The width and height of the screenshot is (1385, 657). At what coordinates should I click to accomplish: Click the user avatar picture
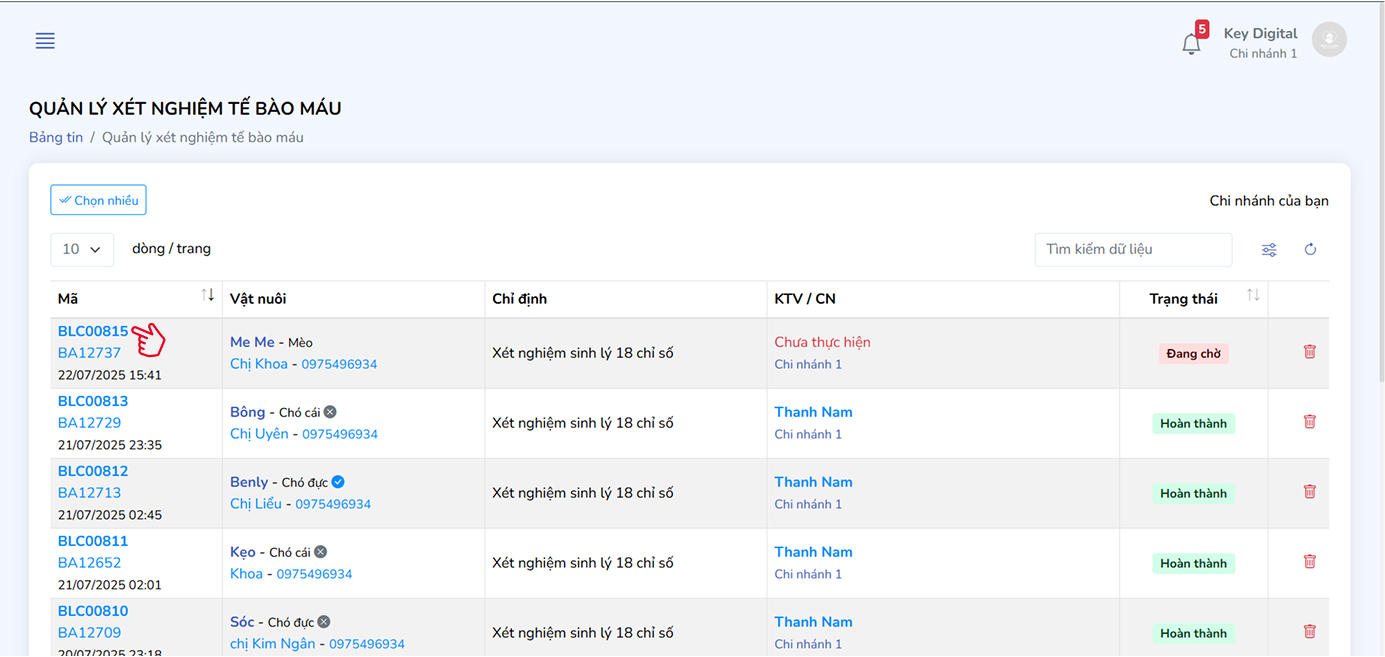click(x=1329, y=40)
